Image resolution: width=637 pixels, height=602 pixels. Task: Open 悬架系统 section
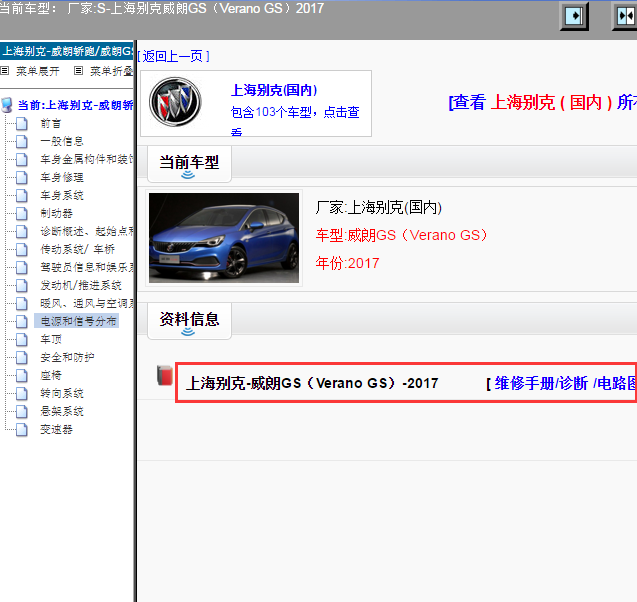click(62, 411)
